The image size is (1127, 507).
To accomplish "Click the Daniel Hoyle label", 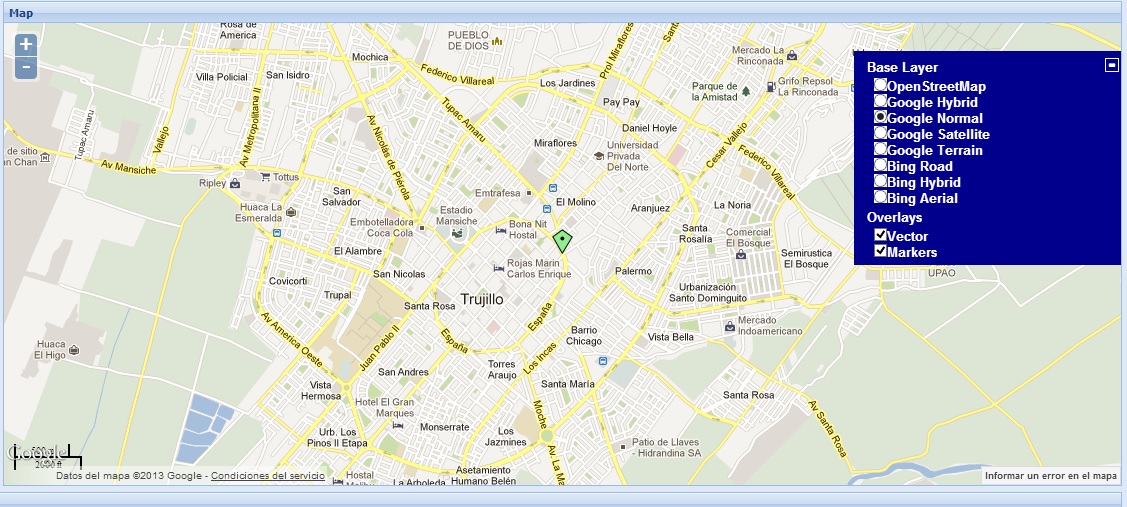I will [x=649, y=128].
